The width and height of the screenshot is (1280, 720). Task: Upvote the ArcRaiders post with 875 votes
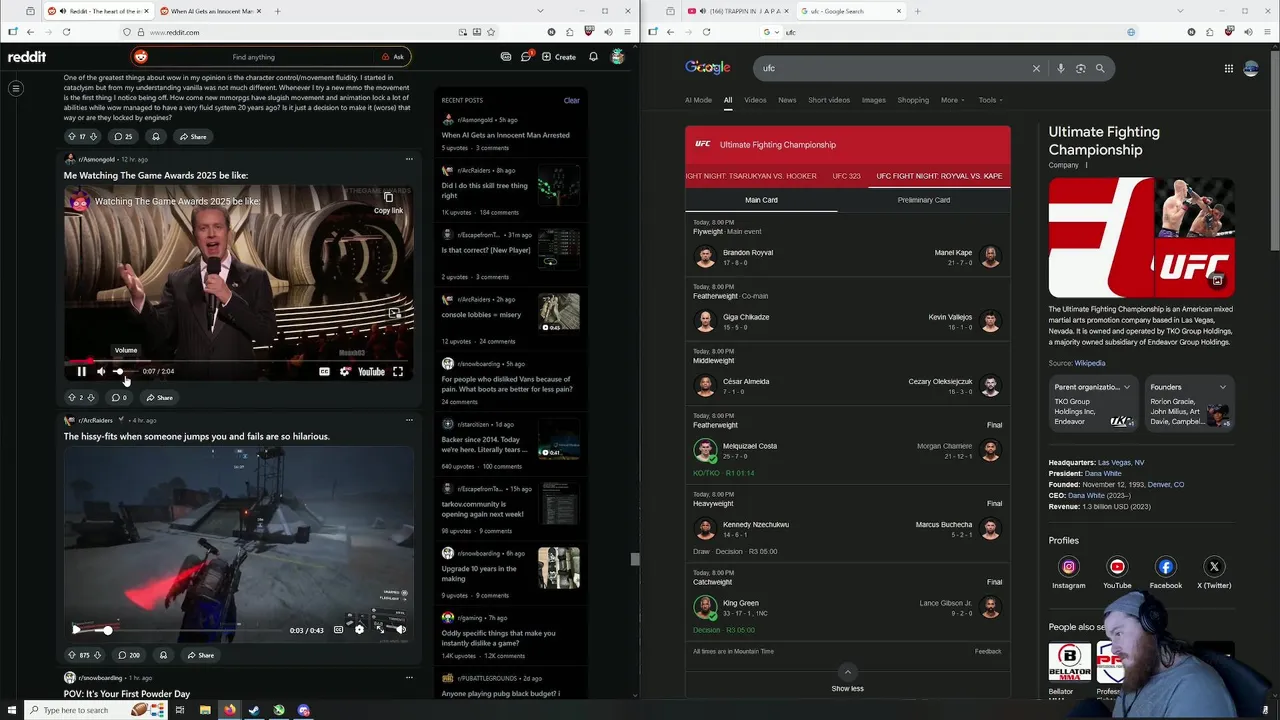[x=71, y=655]
